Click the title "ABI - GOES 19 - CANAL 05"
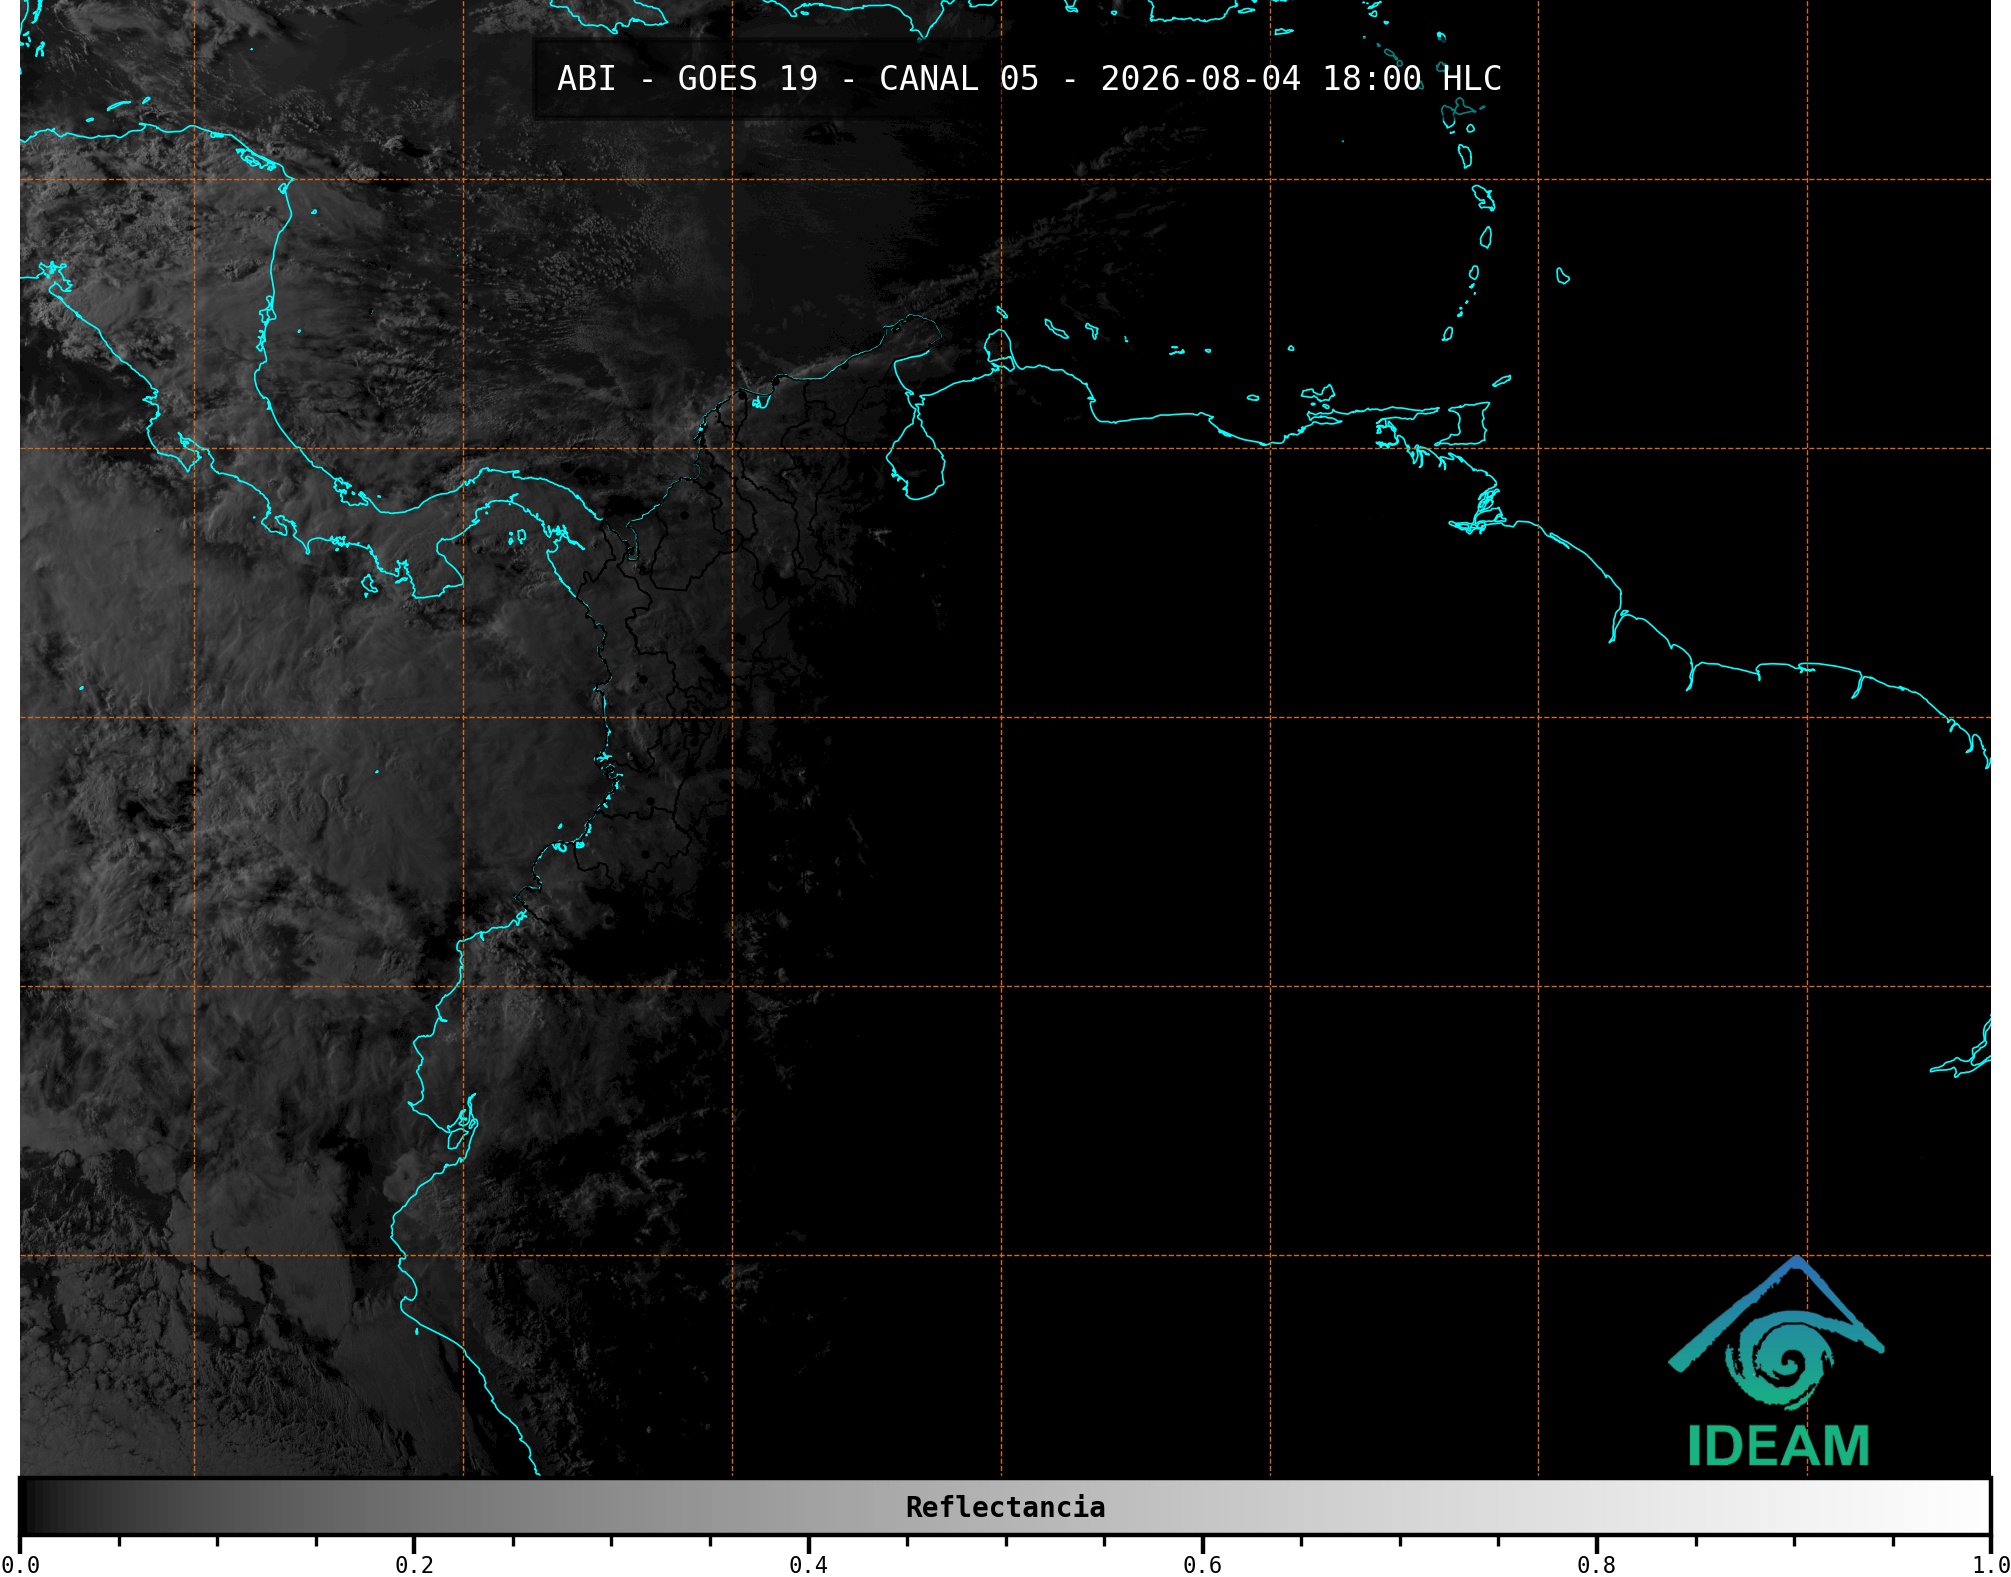Screen dimensions: 2011x1577 [x=798, y=79]
